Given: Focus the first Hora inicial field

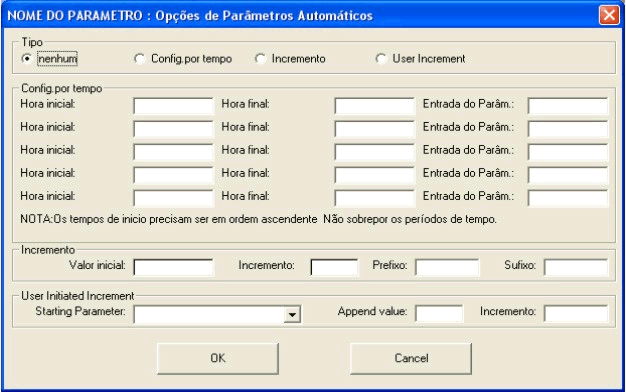Looking at the screenshot, I should click(x=174, y=106).
